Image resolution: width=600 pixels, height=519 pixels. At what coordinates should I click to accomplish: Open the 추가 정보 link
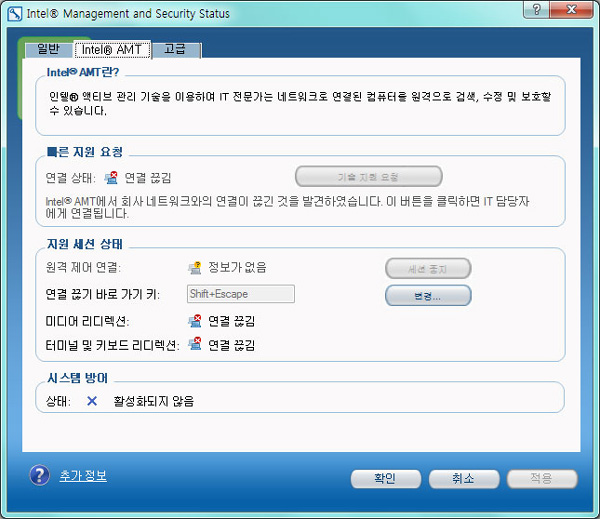(83, 476)
